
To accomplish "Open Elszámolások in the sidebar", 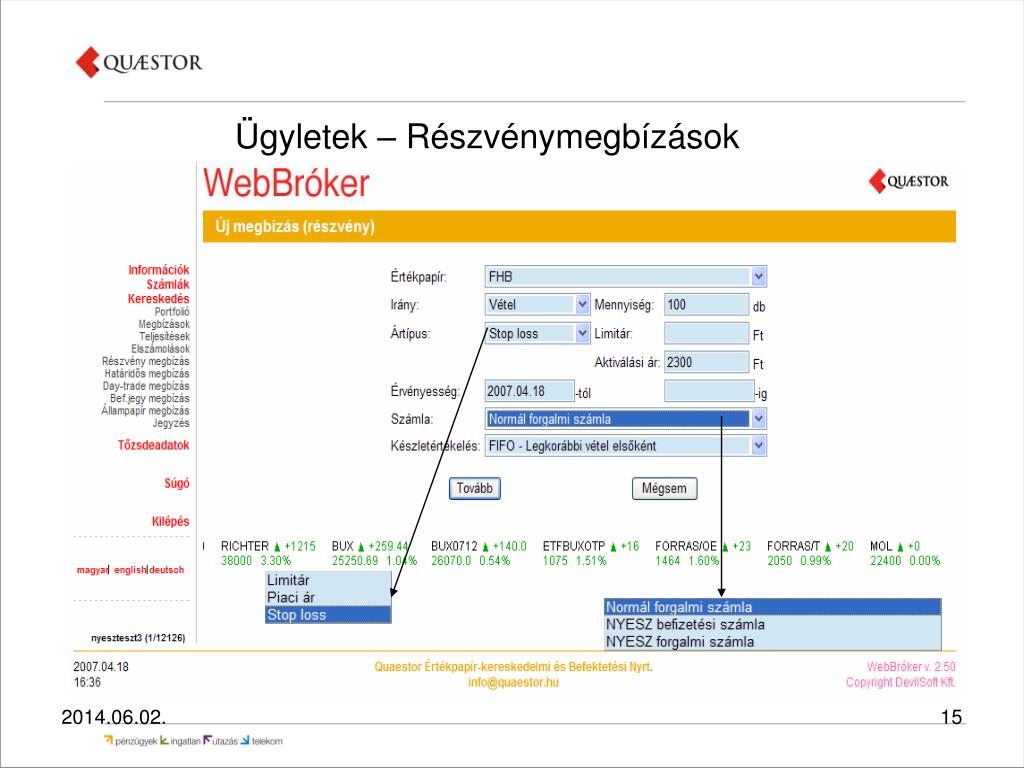I will point(160,349).
